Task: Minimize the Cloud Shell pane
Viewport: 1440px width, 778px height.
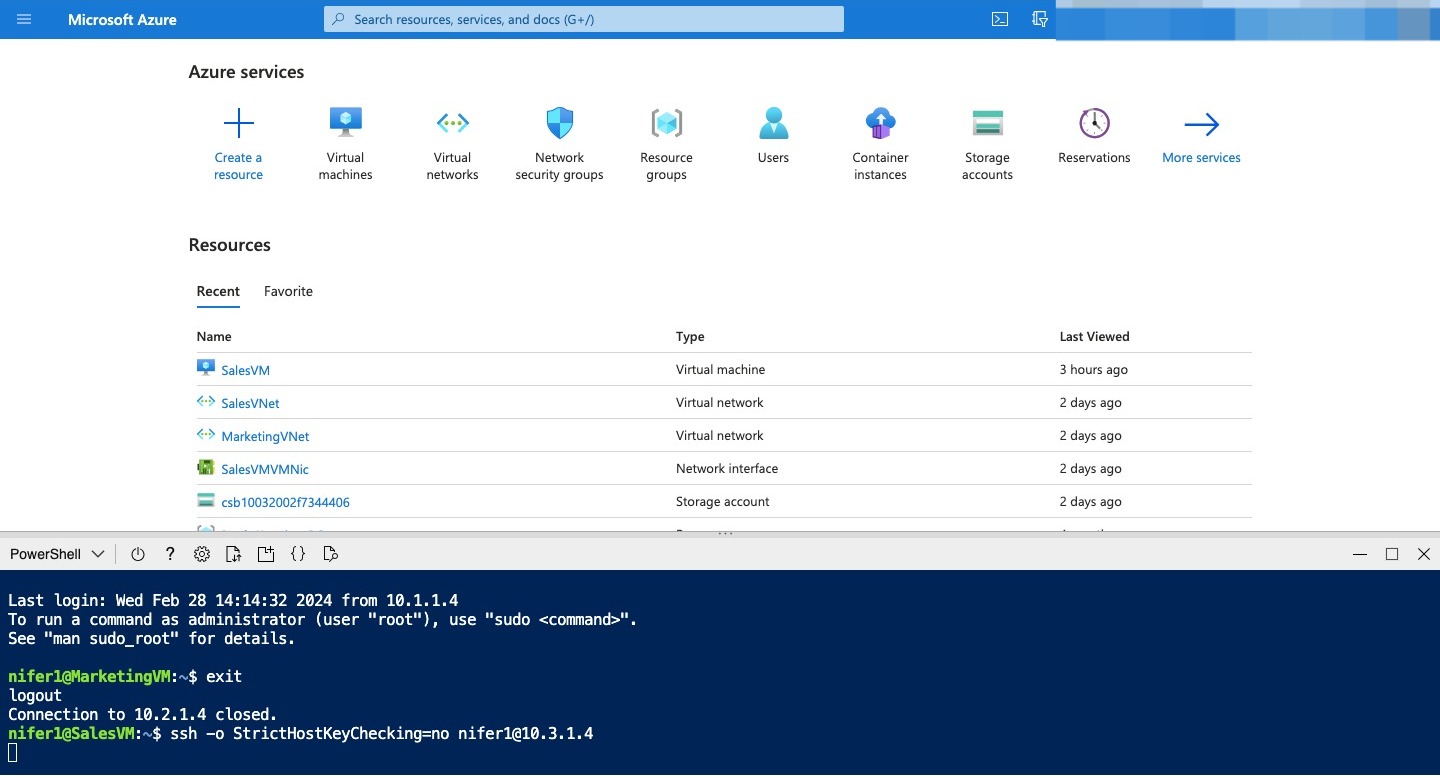Action: [1359, 554]
